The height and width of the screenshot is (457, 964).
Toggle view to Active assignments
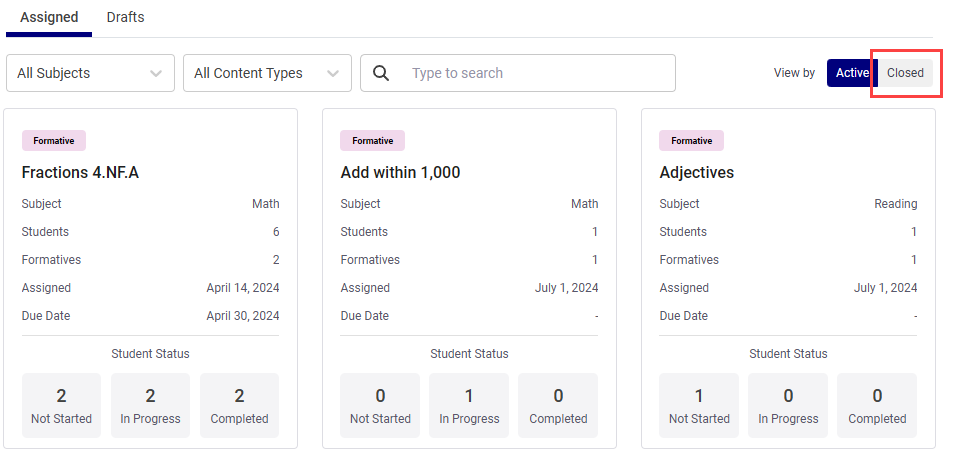click(x=851, y=73)
